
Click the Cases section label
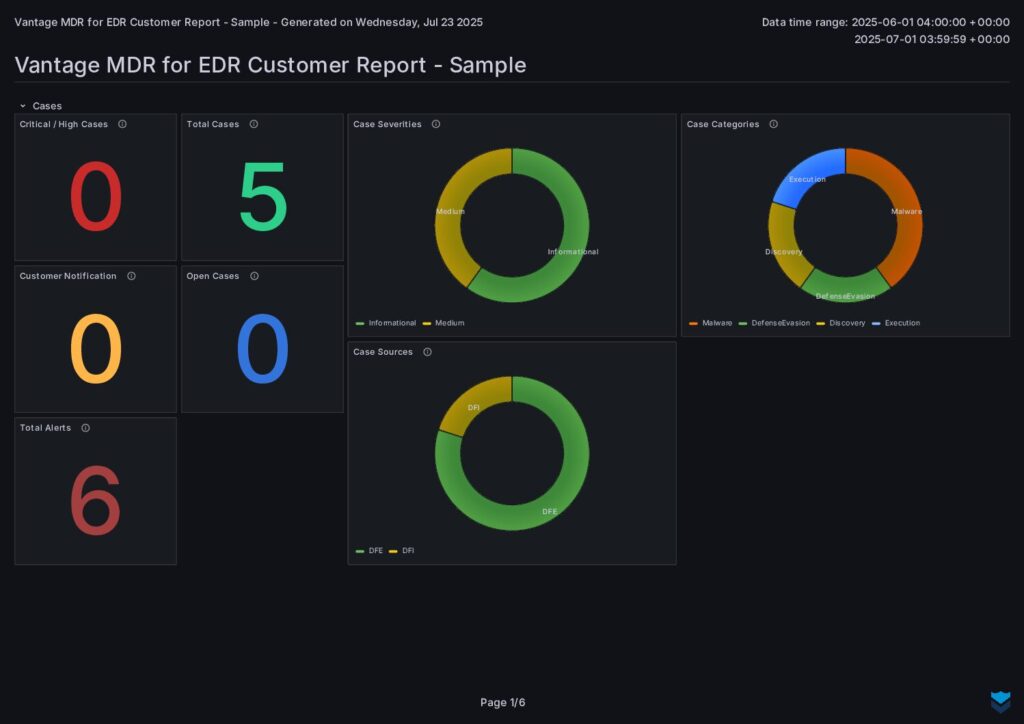[47, 106]
